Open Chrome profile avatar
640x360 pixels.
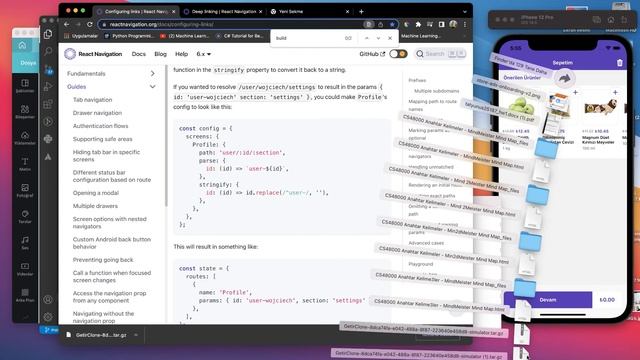(453, 24)
